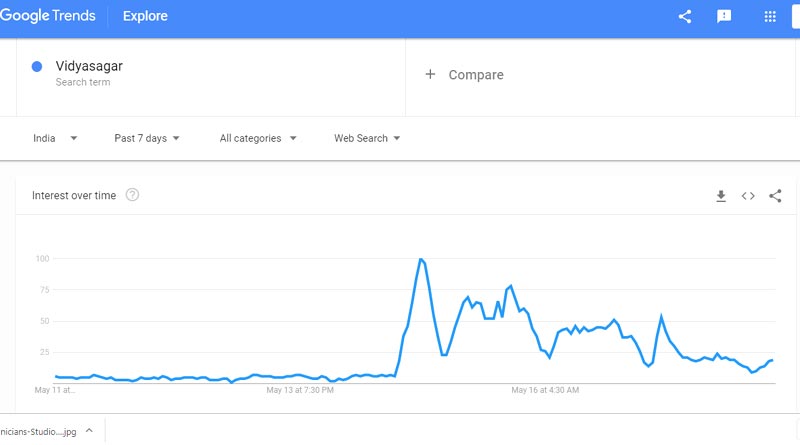Go to the Explore section
The height and width of the screenshot is (445, 800).
[x=145, y=16]
